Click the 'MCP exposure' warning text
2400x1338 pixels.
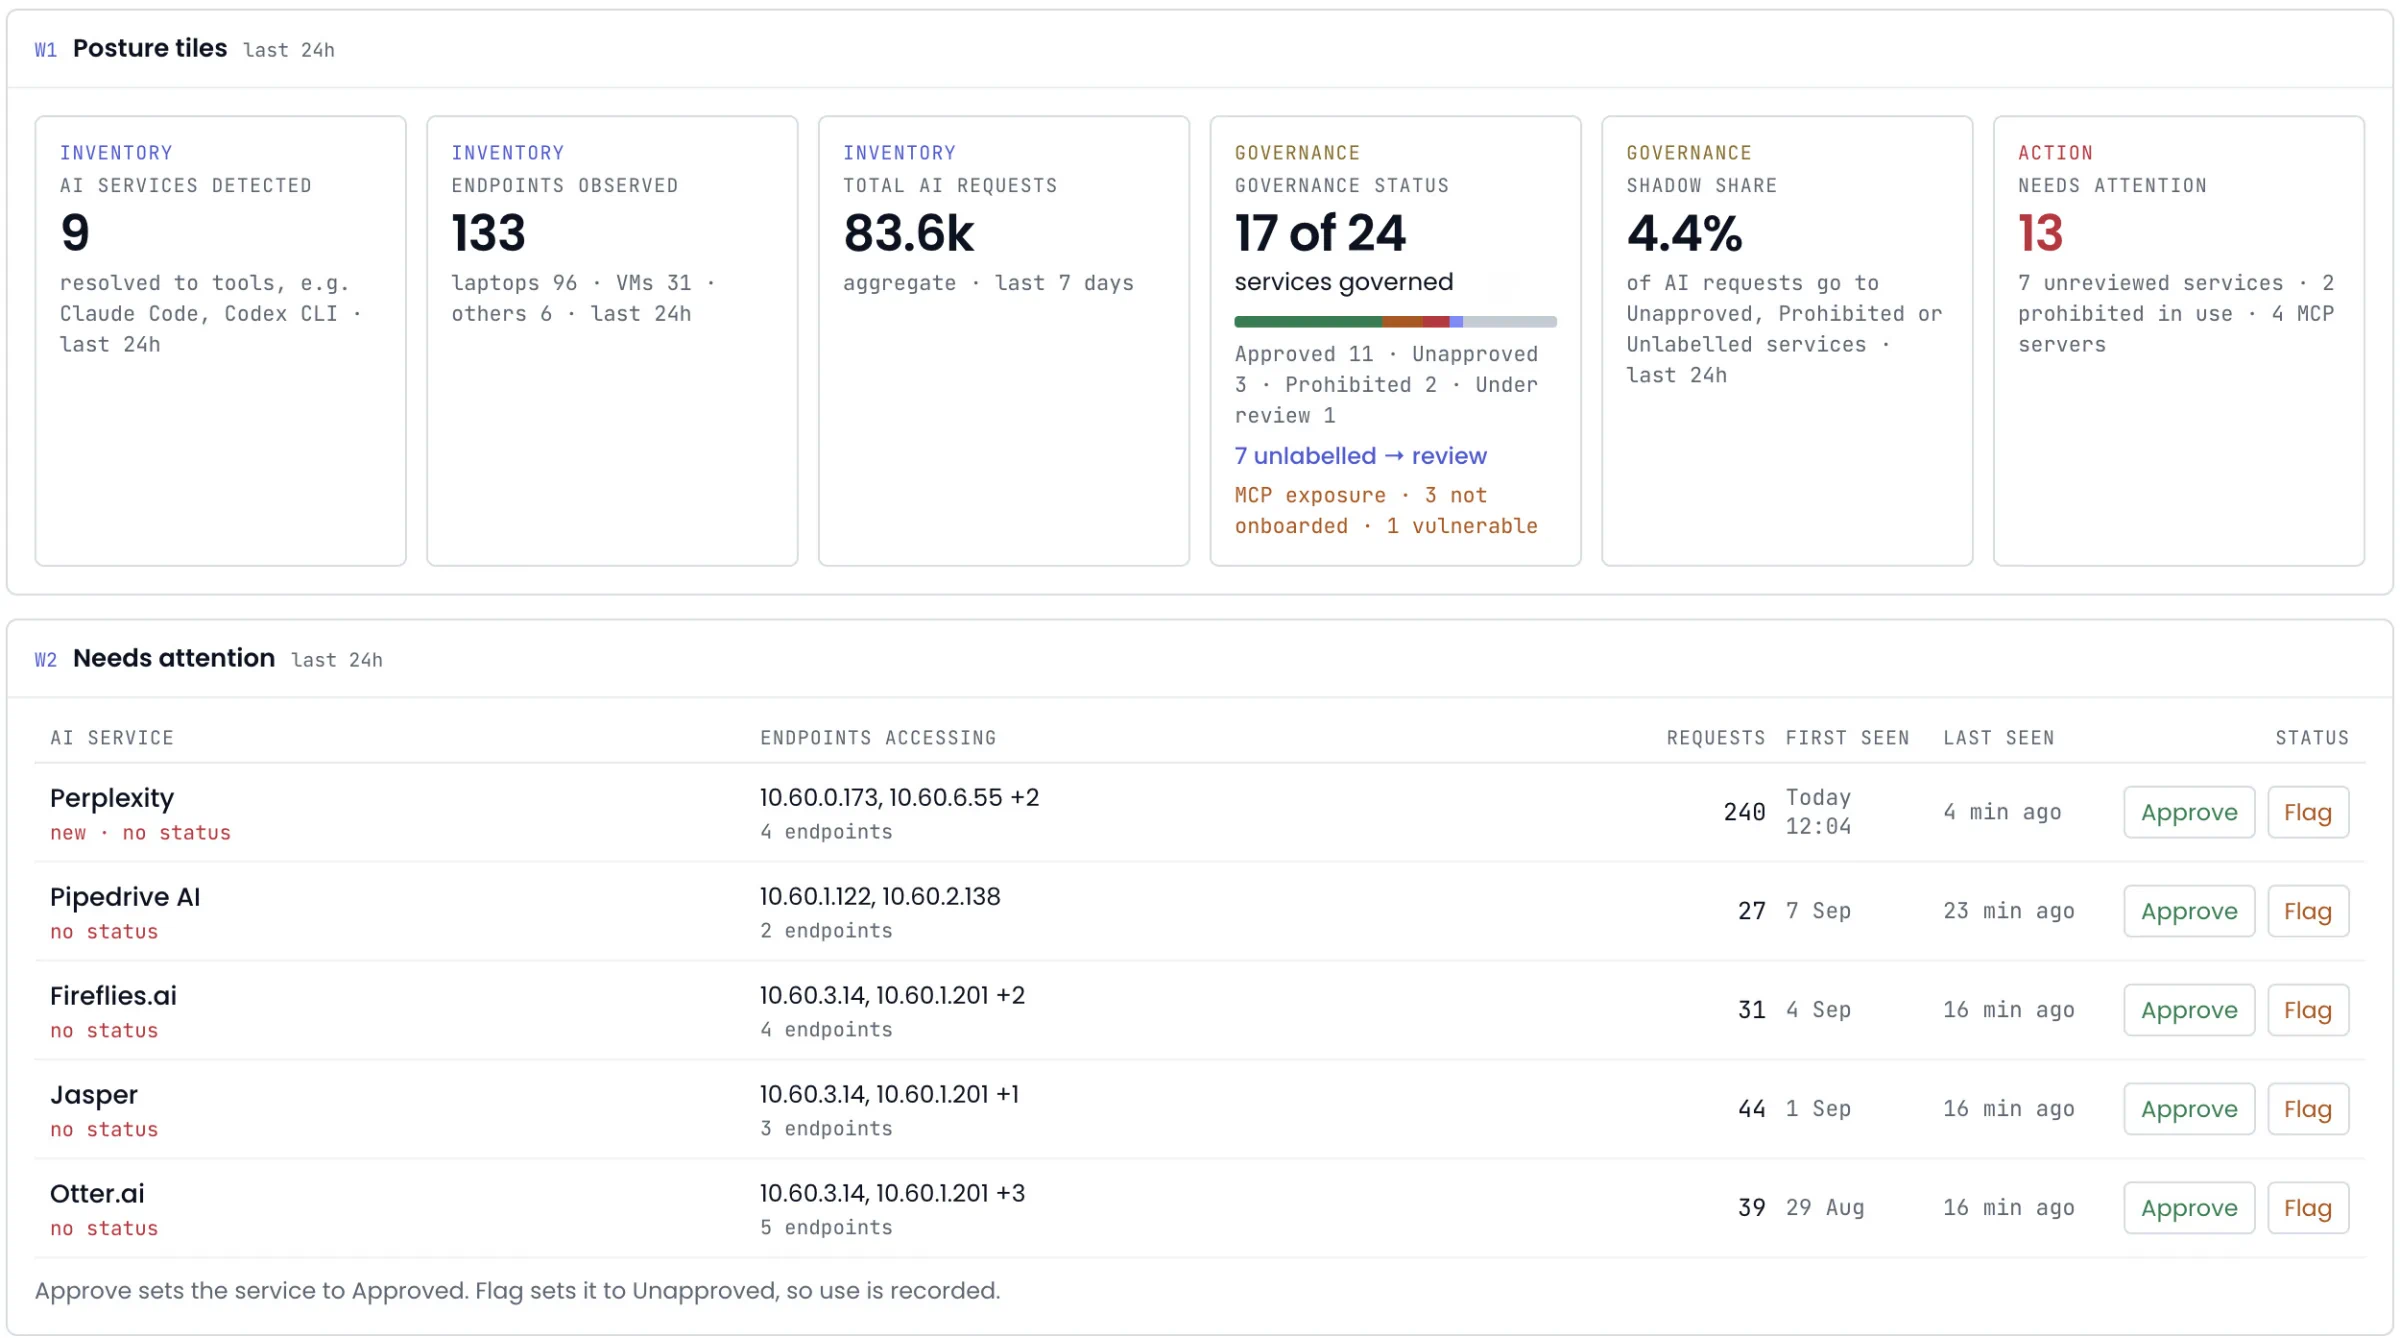[1386, 511]
